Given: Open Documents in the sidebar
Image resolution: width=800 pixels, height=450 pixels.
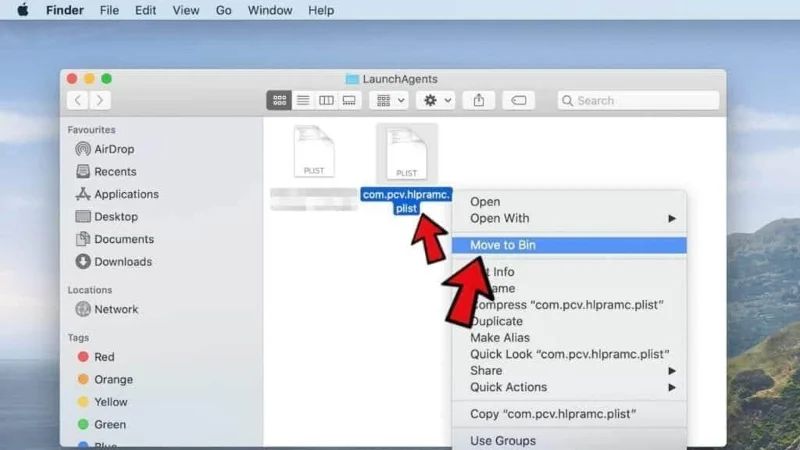Looking at the screenshot, I should click(115, 239).
